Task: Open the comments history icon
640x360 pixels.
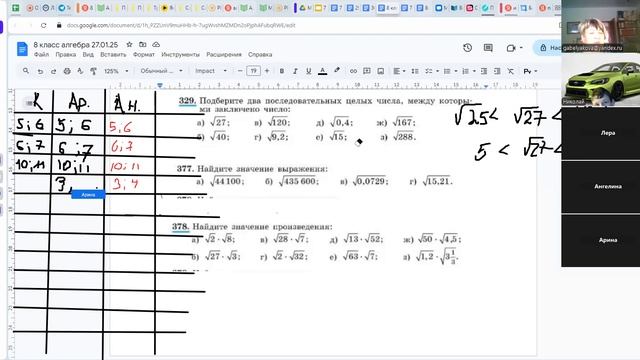Action: click(x=488, y=48)
